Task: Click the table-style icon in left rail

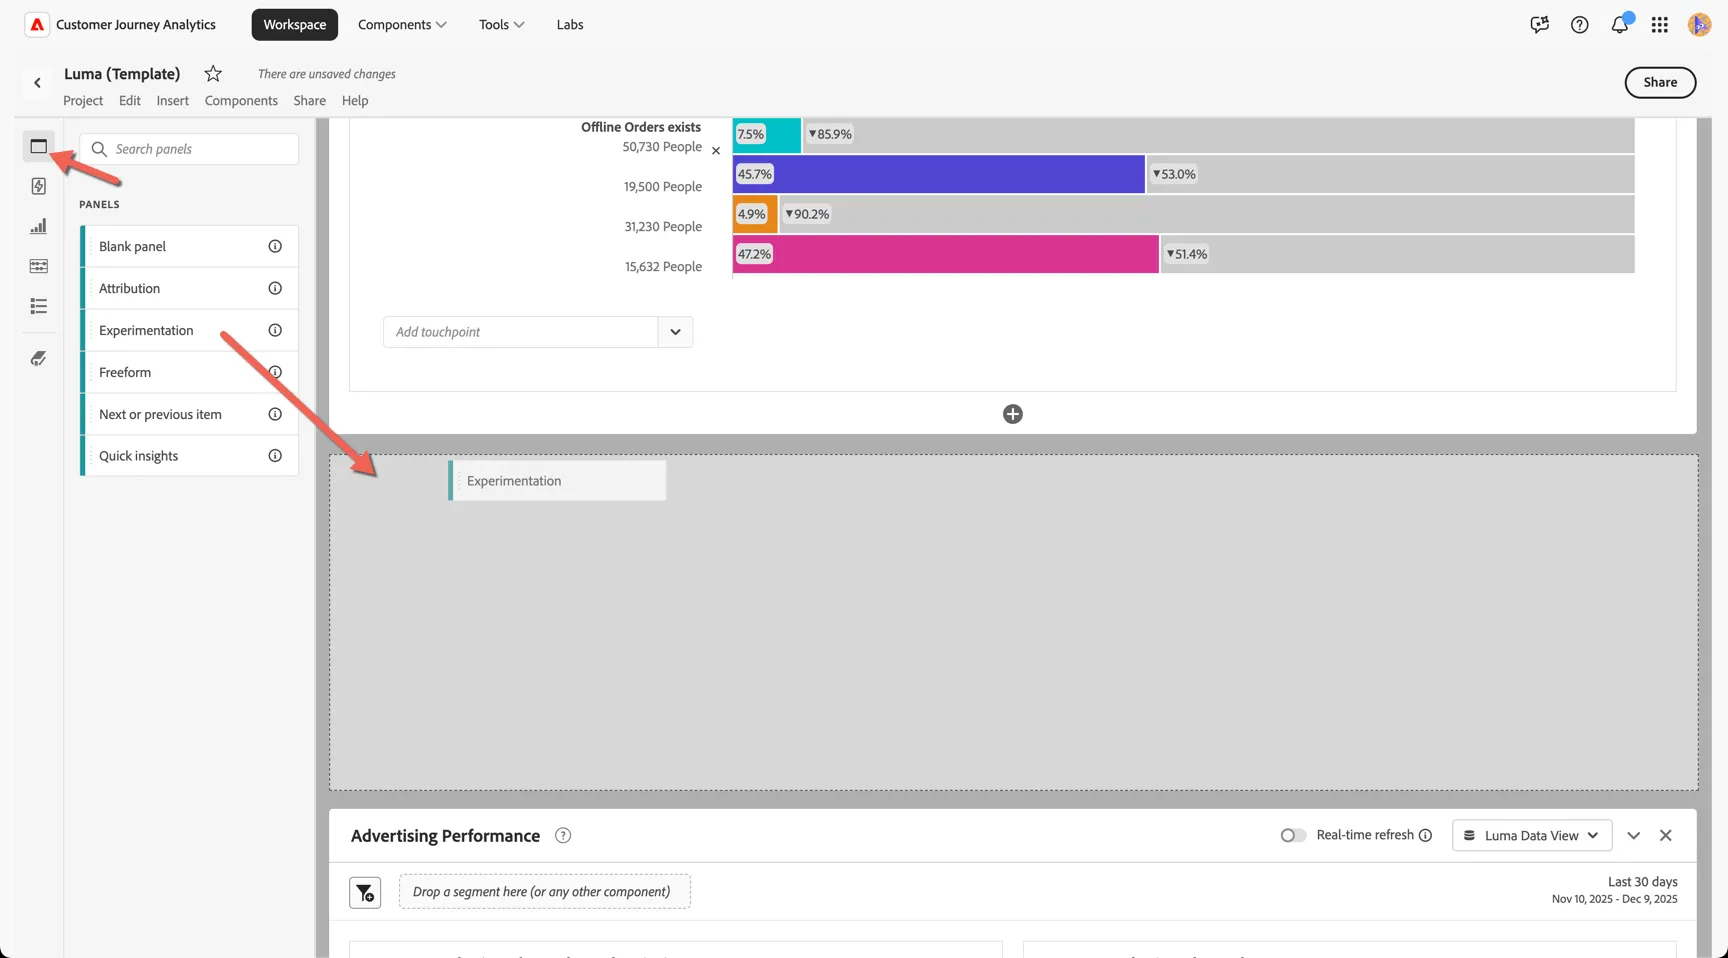Action: [x=38, y=266]
